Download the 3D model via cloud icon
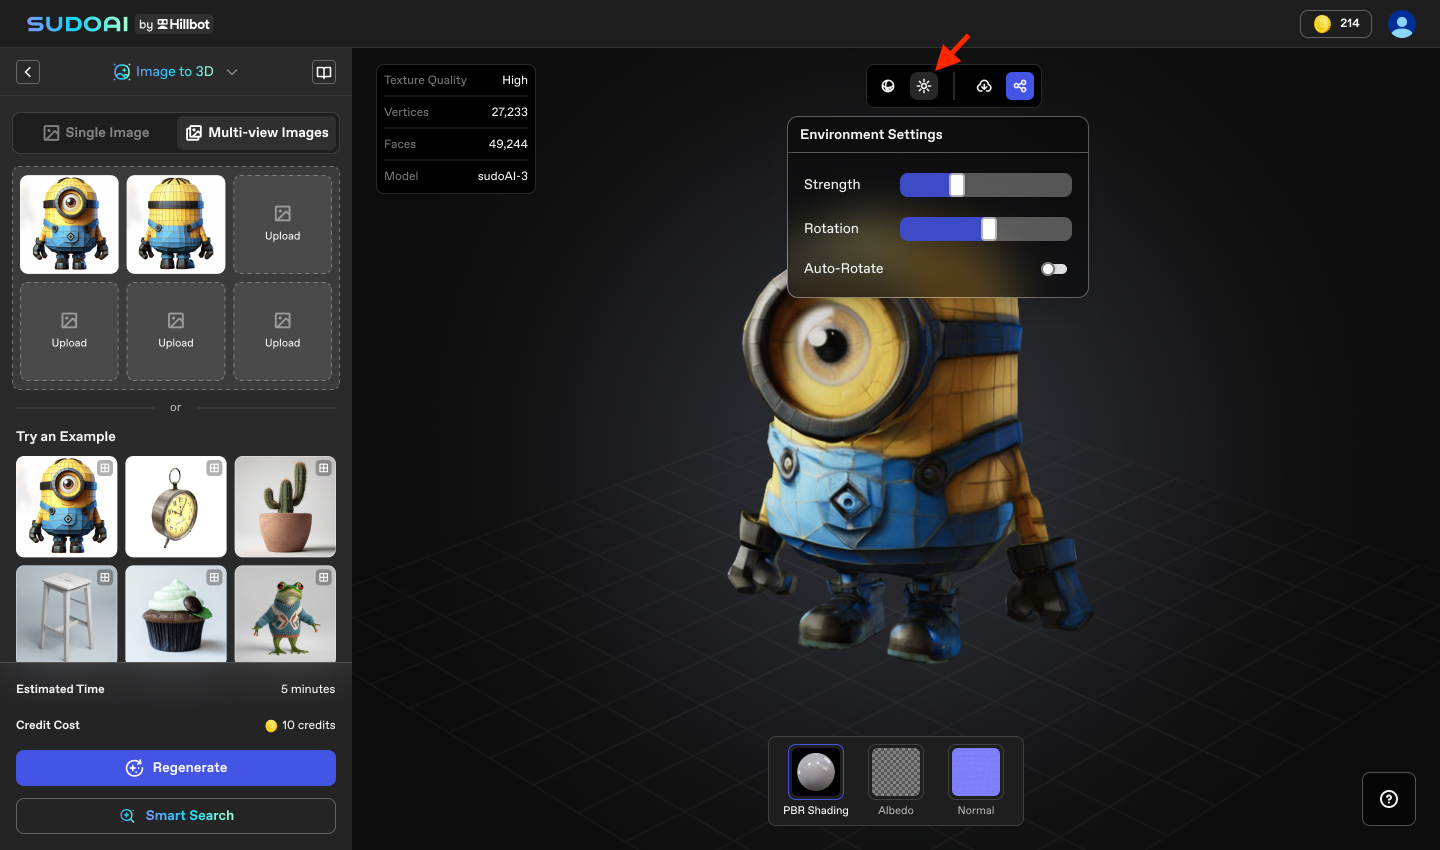 [x=984, y=86]
